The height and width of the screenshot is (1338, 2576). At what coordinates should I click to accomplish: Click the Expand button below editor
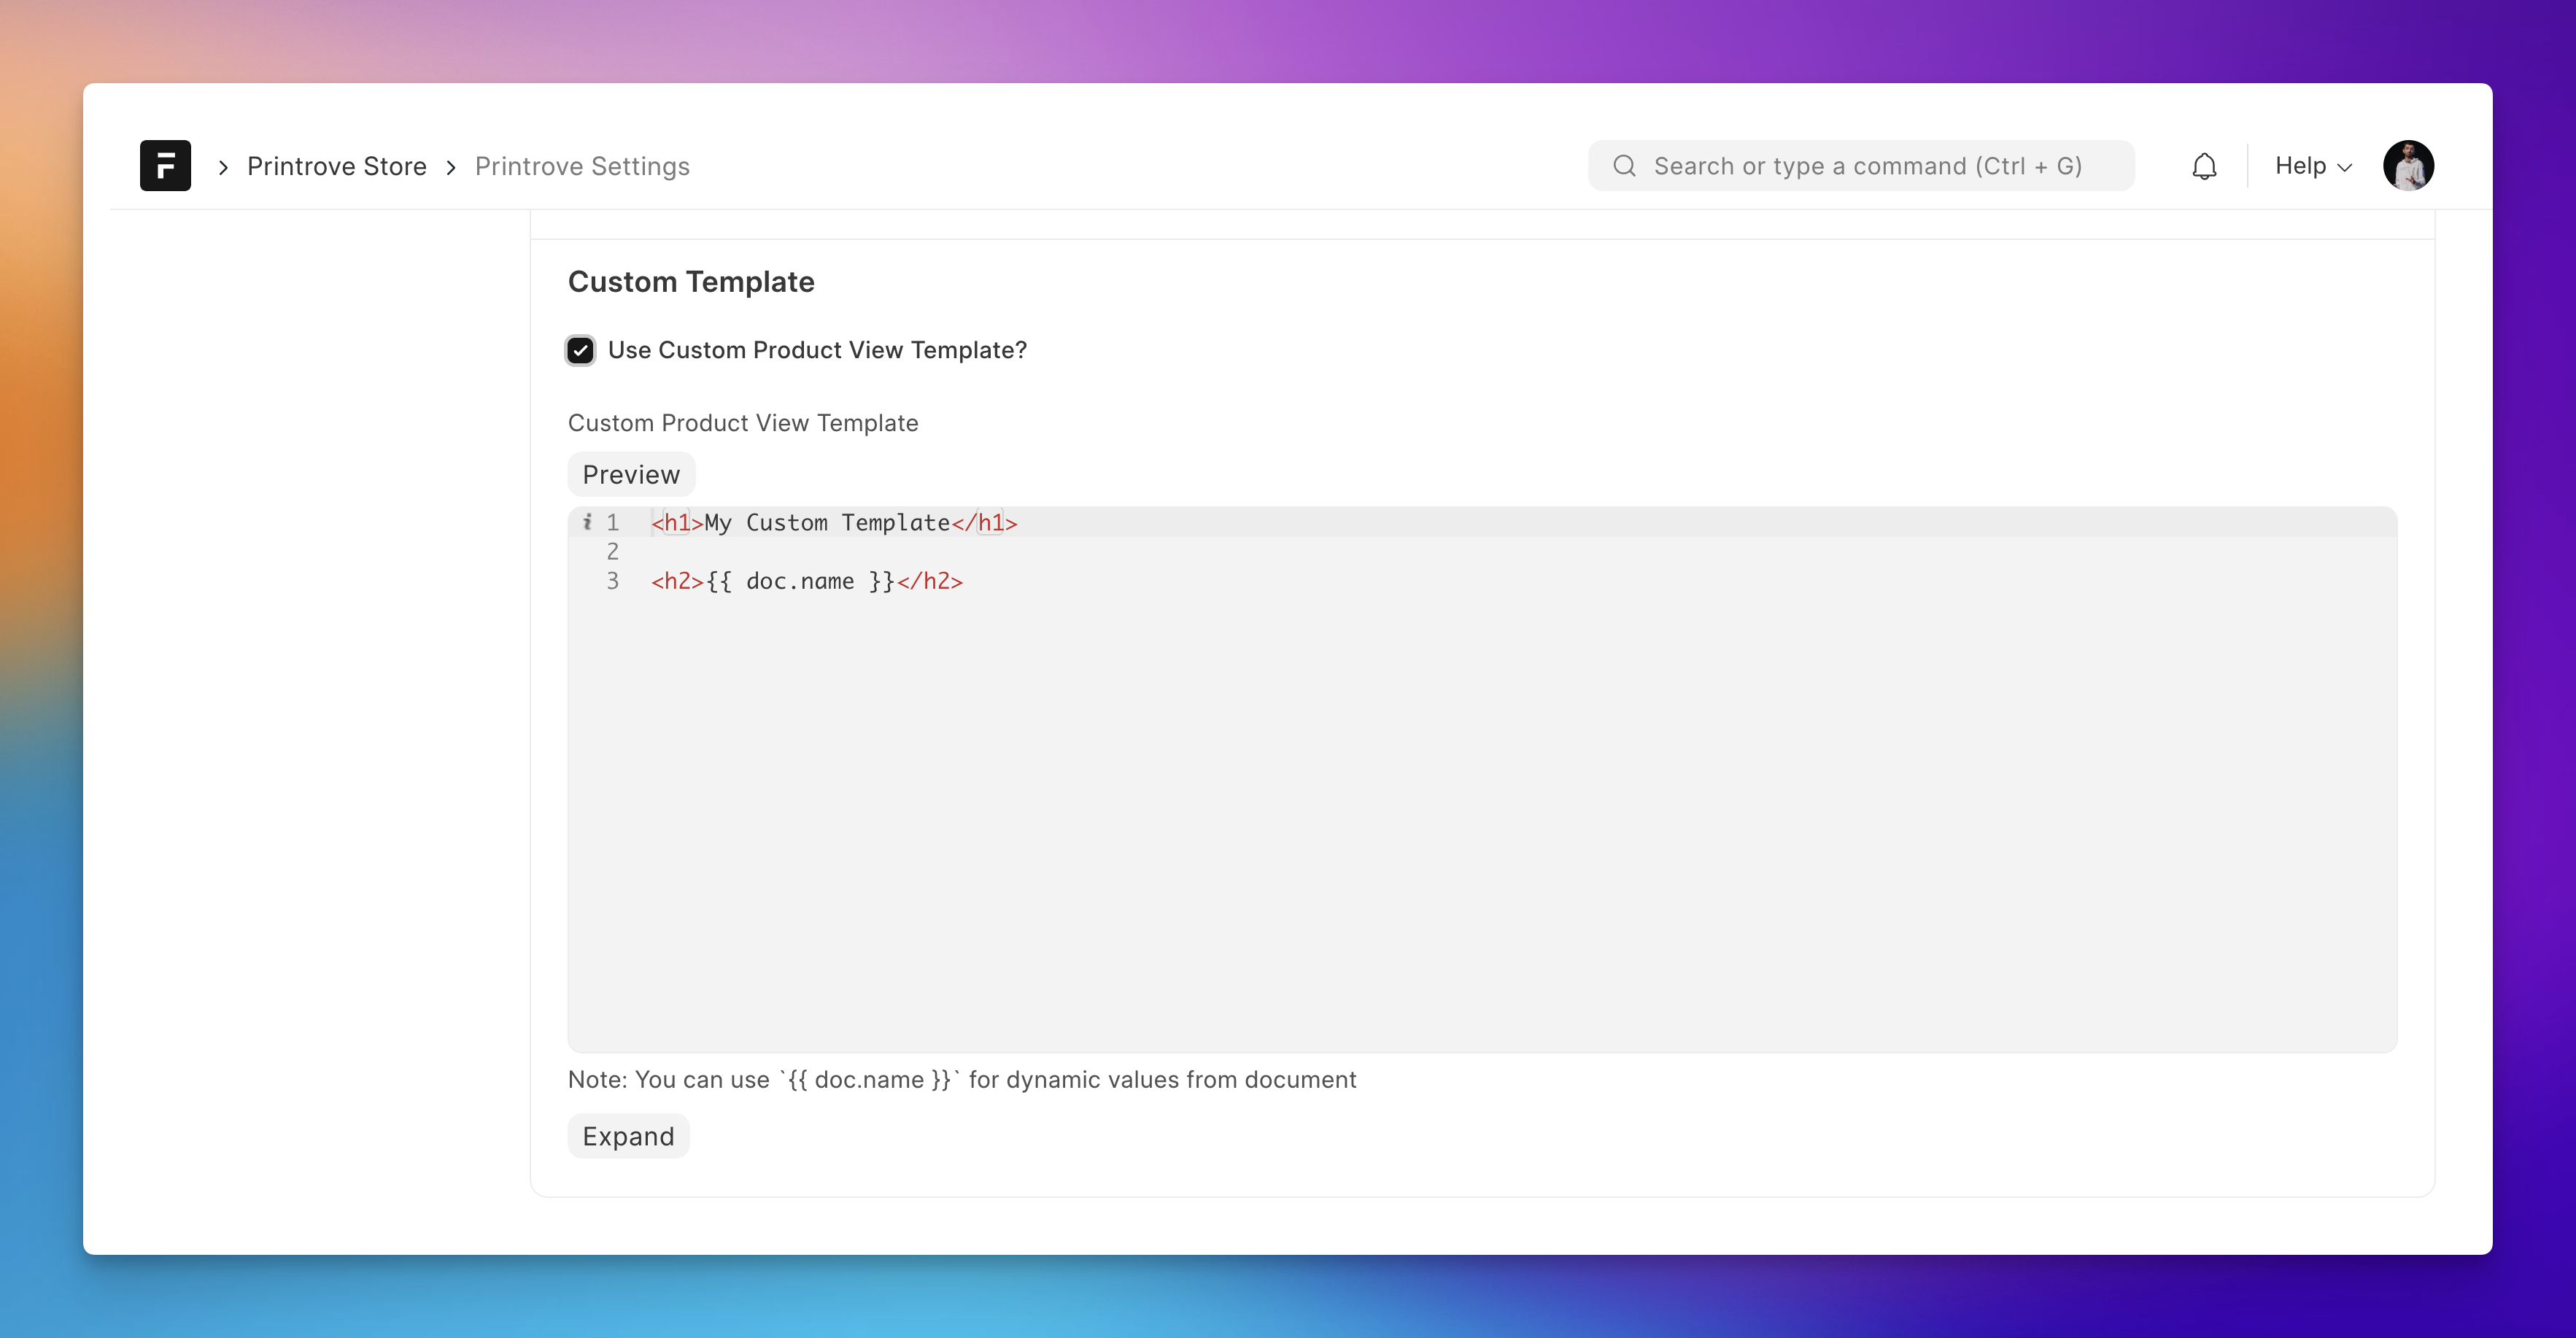[628, 1136]
